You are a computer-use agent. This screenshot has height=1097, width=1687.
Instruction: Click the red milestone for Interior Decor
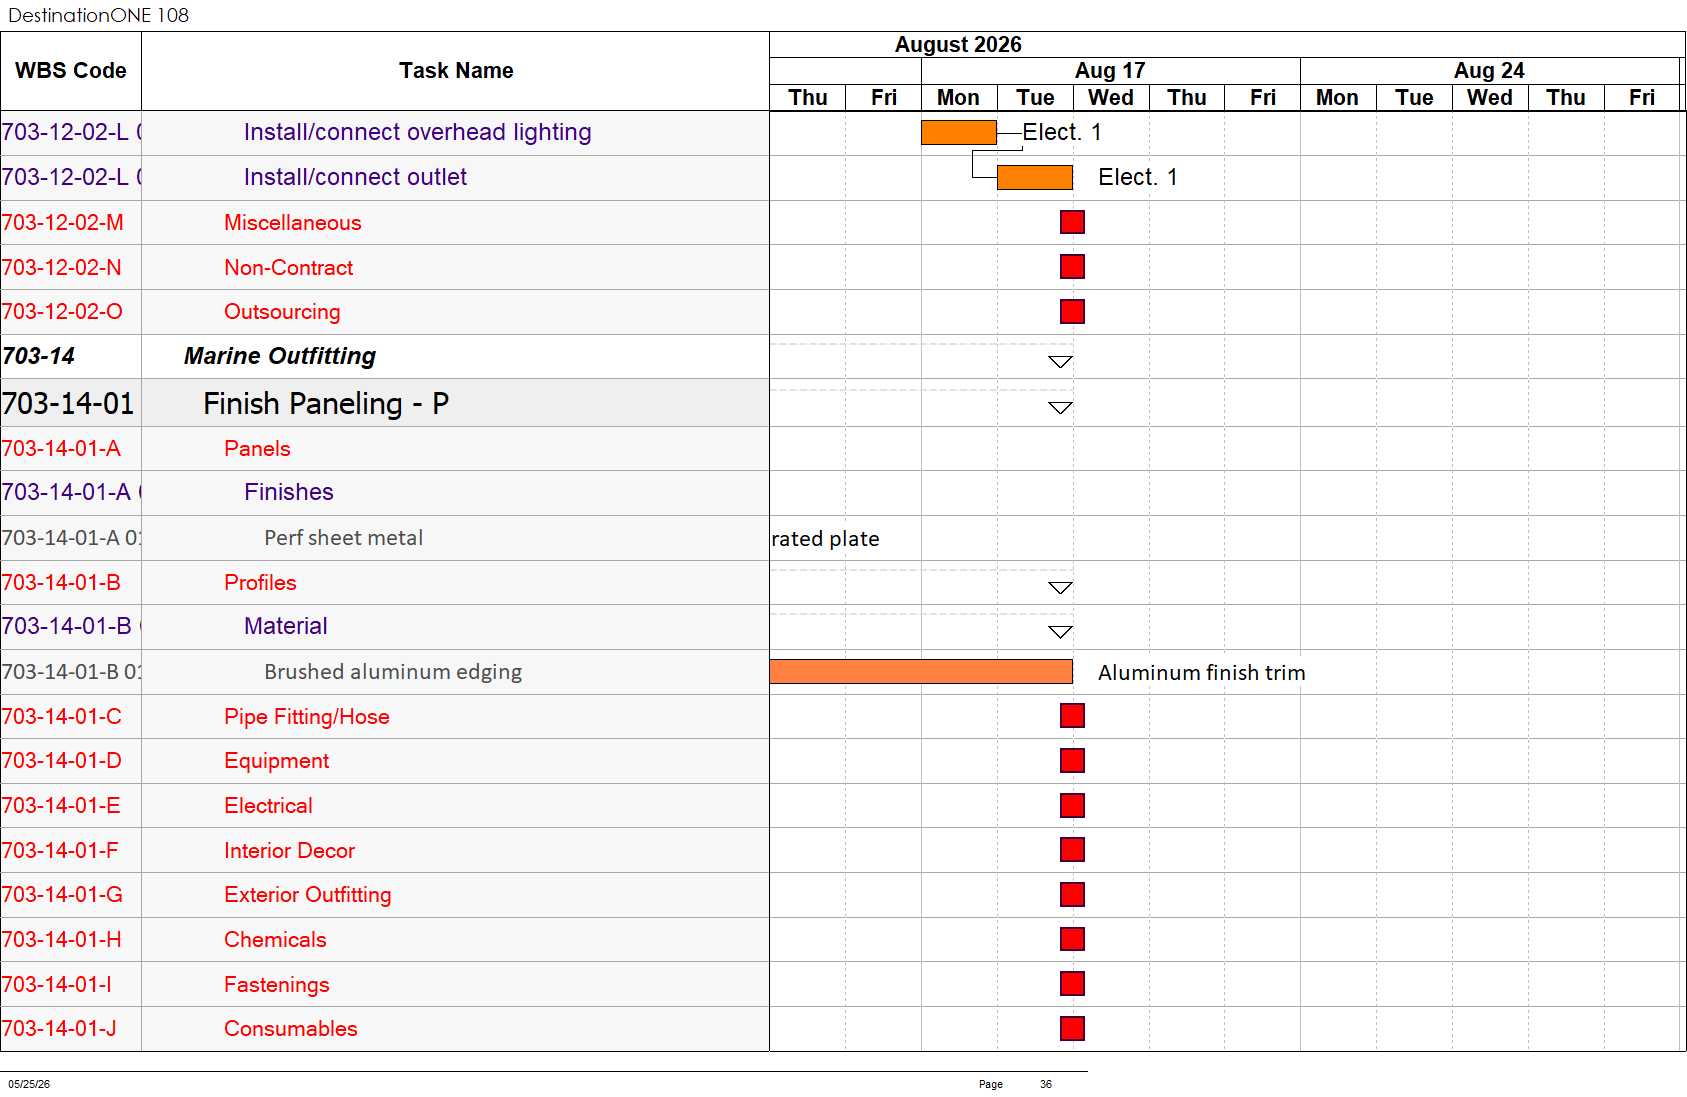(x=1072, y=850)
